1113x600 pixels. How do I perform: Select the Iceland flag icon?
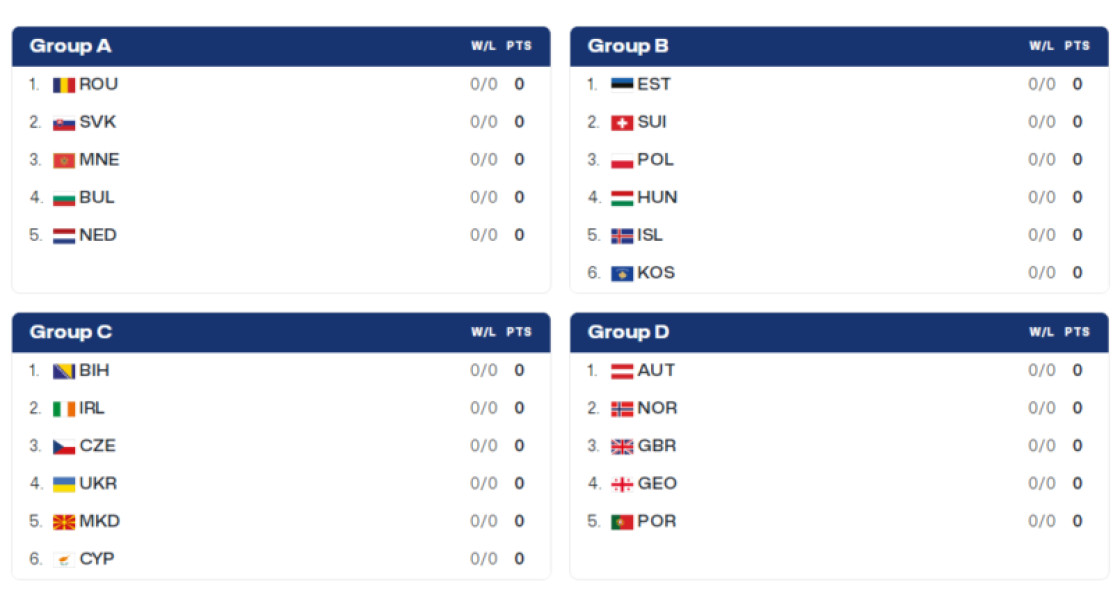coord(622,236)
